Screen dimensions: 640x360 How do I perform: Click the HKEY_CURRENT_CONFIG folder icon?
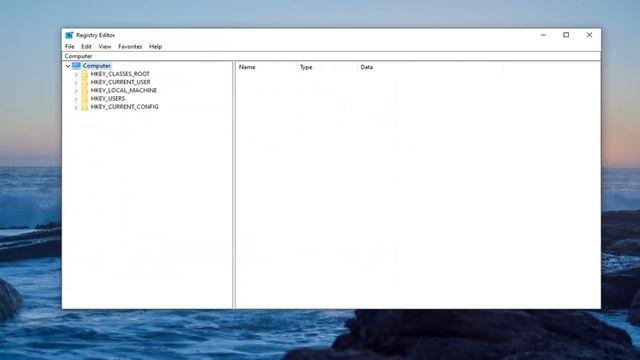(84, 107)
